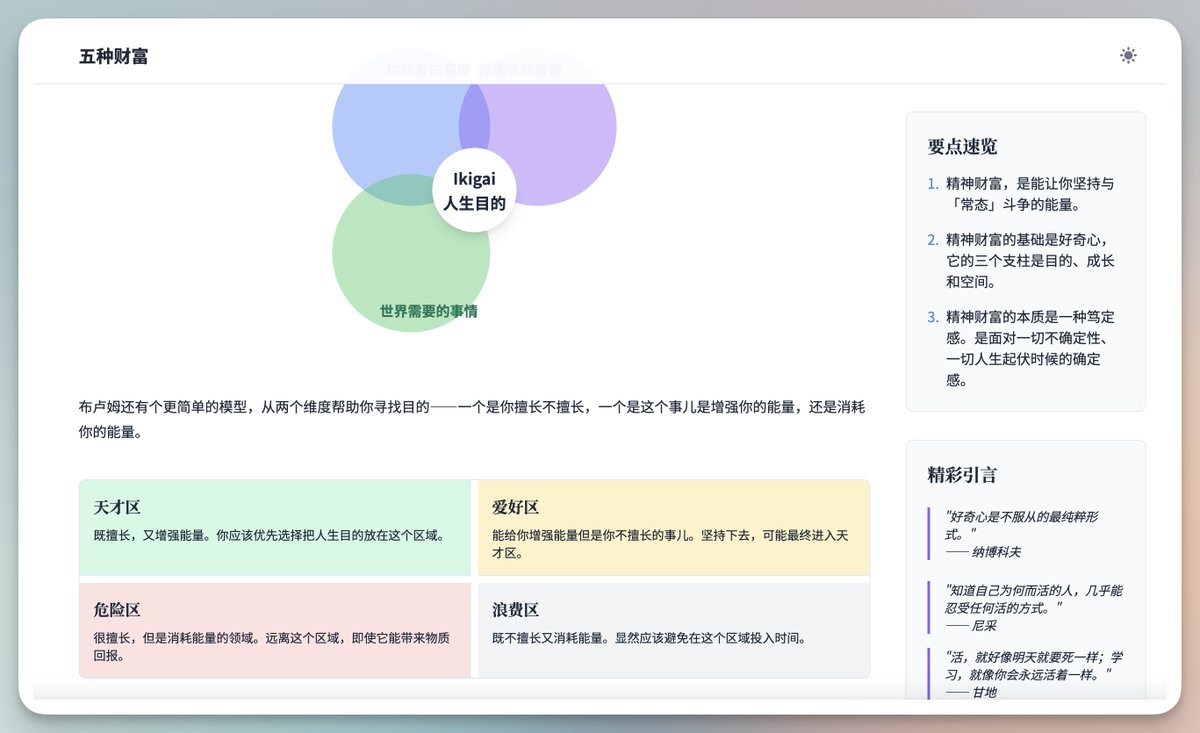Click the 要点速览 heading

(962, 146)
